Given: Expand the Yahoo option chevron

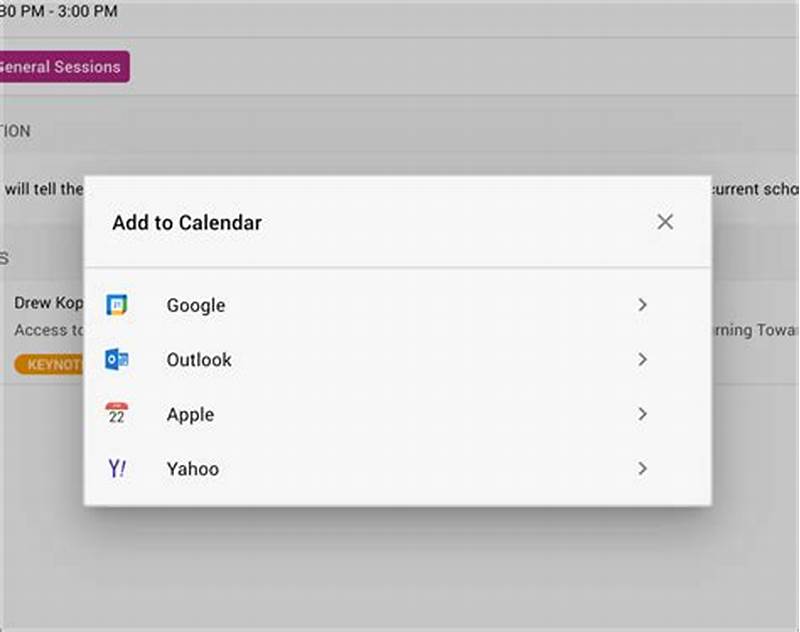Looking at the screenshot, I should tap(643, 468).
